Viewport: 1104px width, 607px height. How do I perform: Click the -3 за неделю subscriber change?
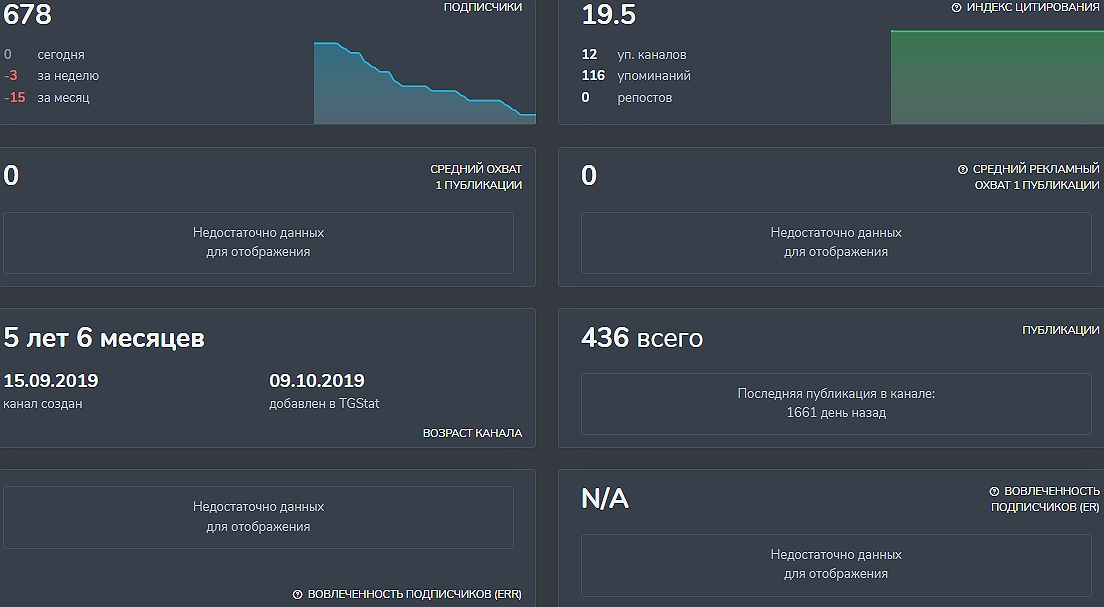[x=51, y=76]
